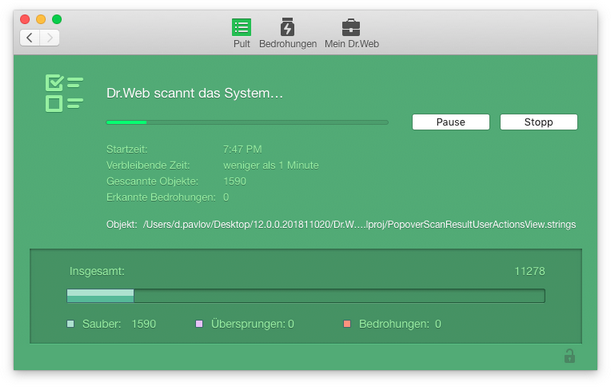The image size is (611, 387).
Task: Click the 'Bedrohungen: 0' legend text
Action: click(x=400, y=324)
